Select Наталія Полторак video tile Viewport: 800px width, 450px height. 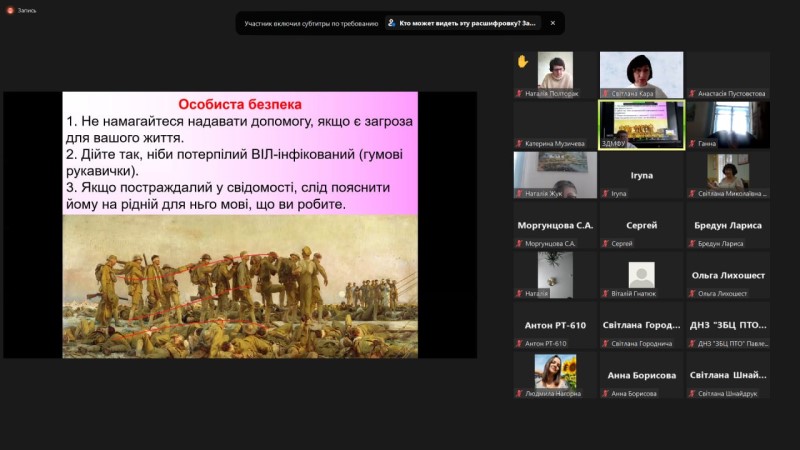click(555, 74)
